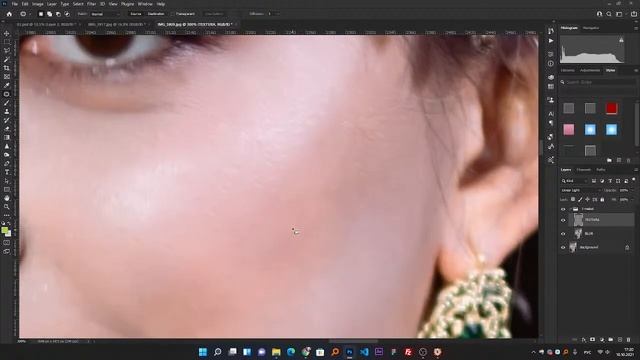Screen dimensions: 640x360
Task: Select the Eyedropper tool
Action: [7, 85]
